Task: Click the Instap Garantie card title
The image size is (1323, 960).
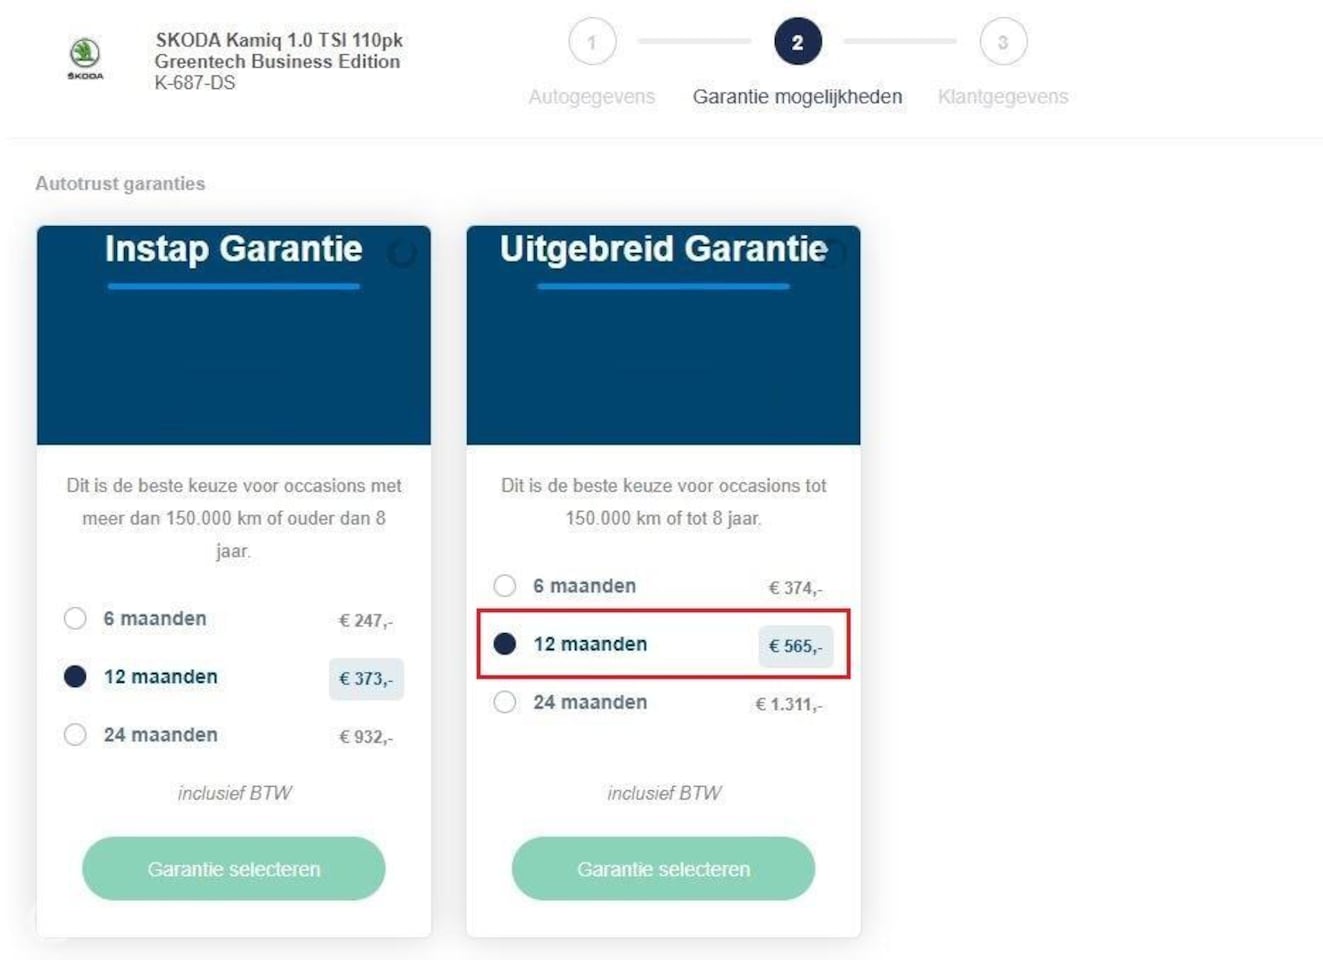Action: 233,248
